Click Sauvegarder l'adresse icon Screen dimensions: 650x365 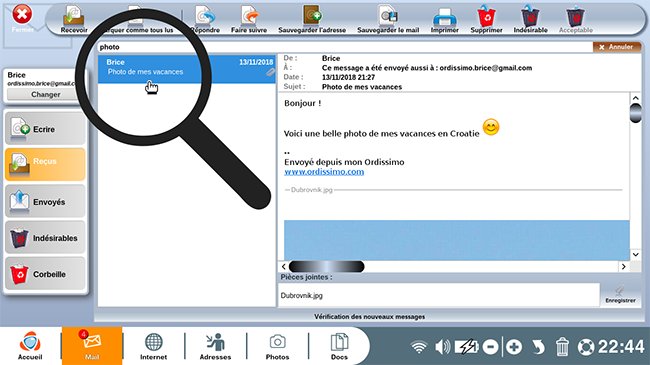point(312,19)
